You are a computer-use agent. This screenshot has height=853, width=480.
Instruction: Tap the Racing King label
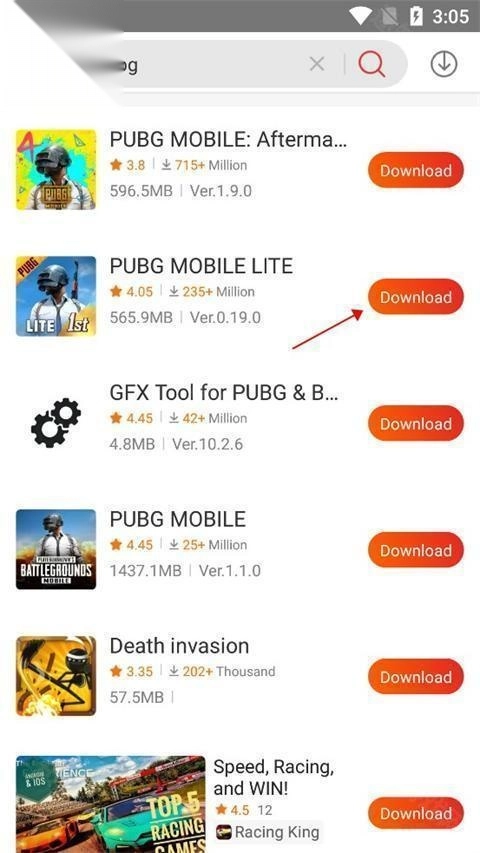[276, 832]
